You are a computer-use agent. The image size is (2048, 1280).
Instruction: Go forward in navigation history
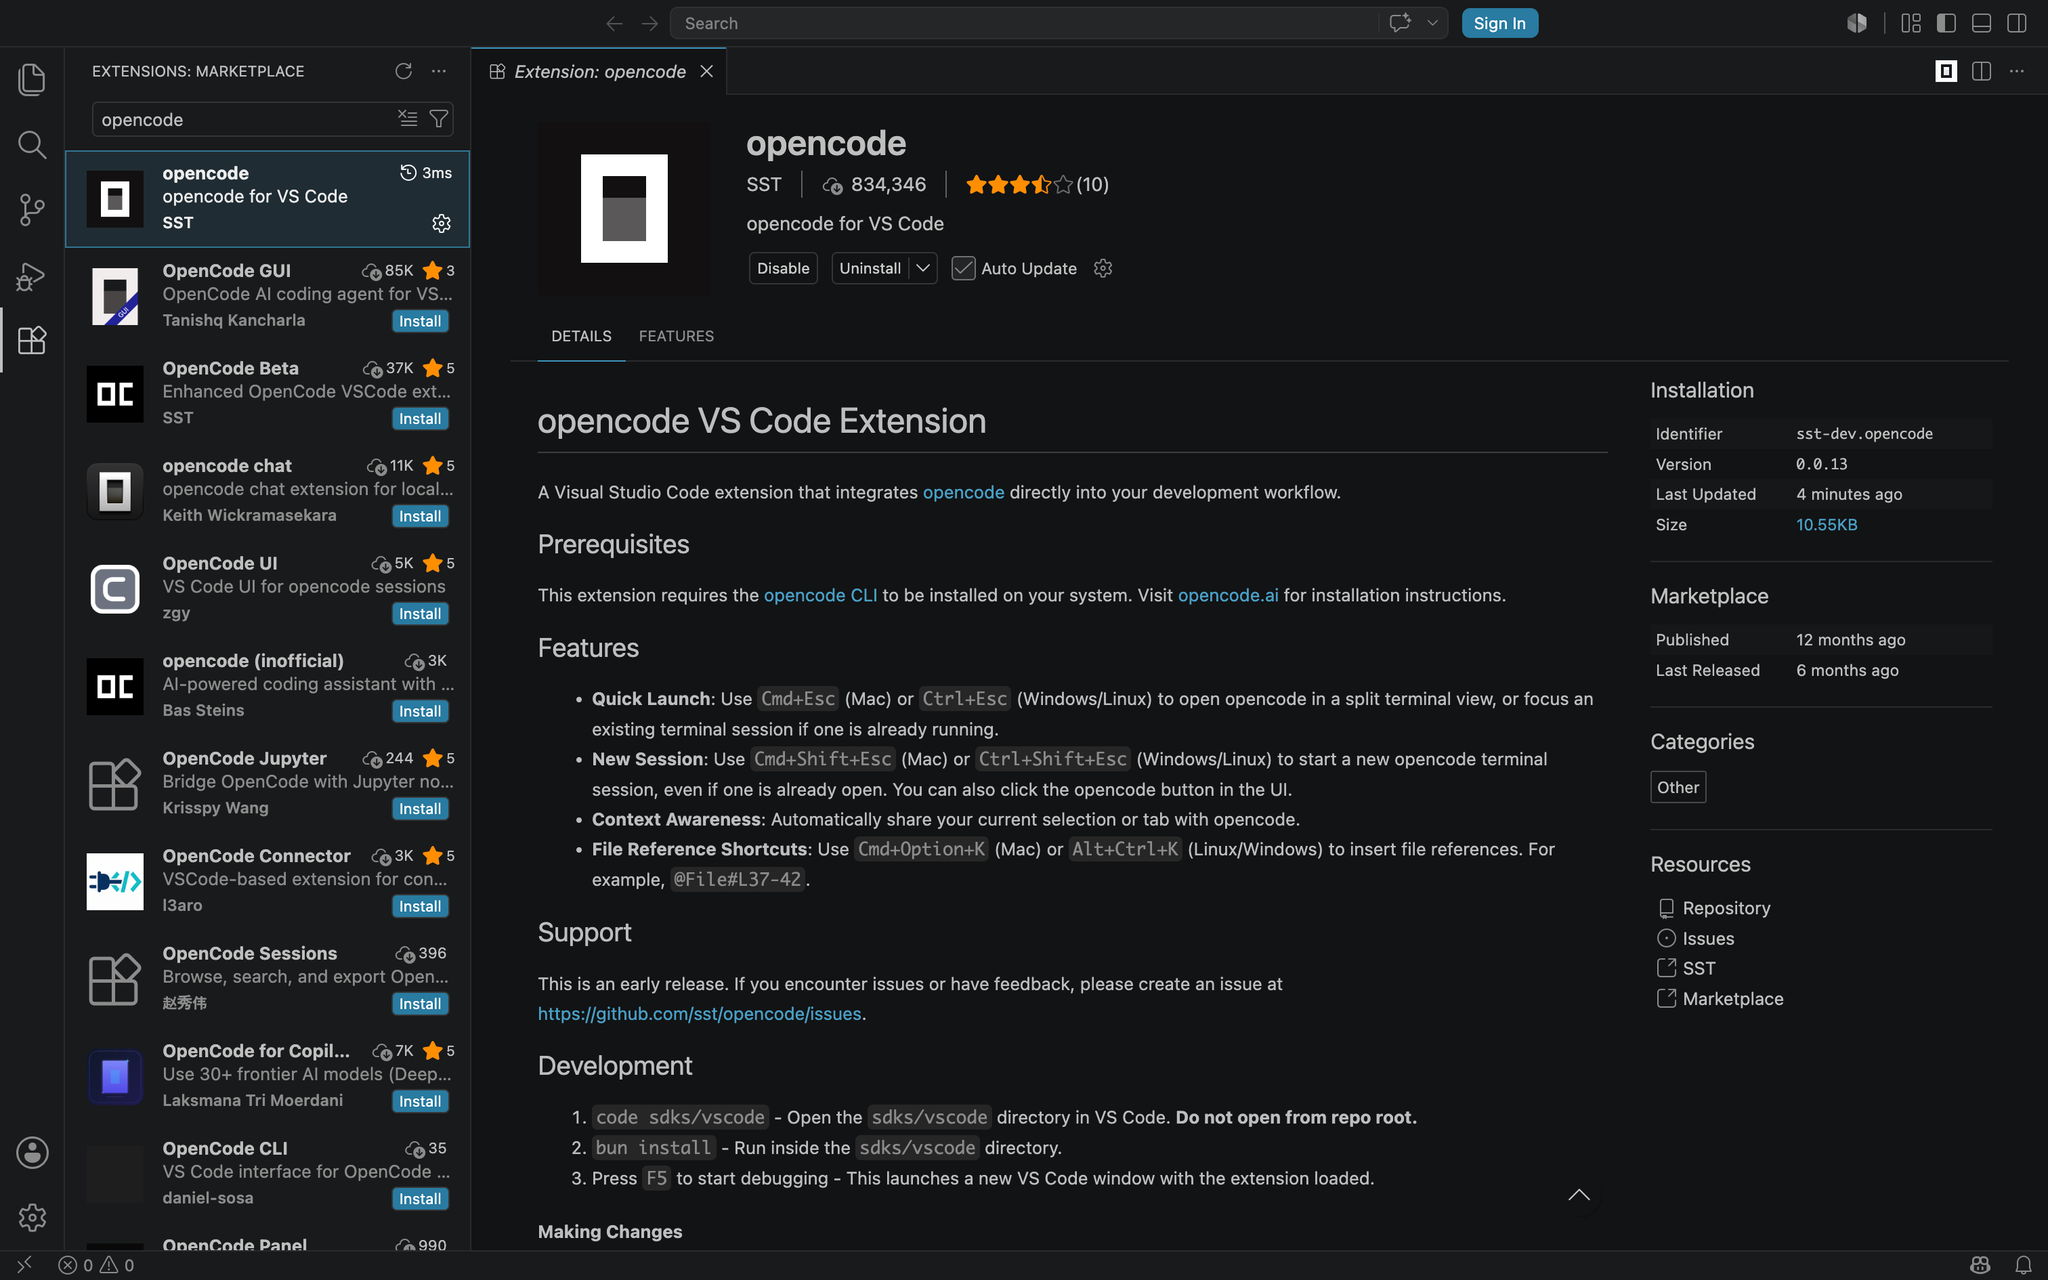click(x=650, y=23)
